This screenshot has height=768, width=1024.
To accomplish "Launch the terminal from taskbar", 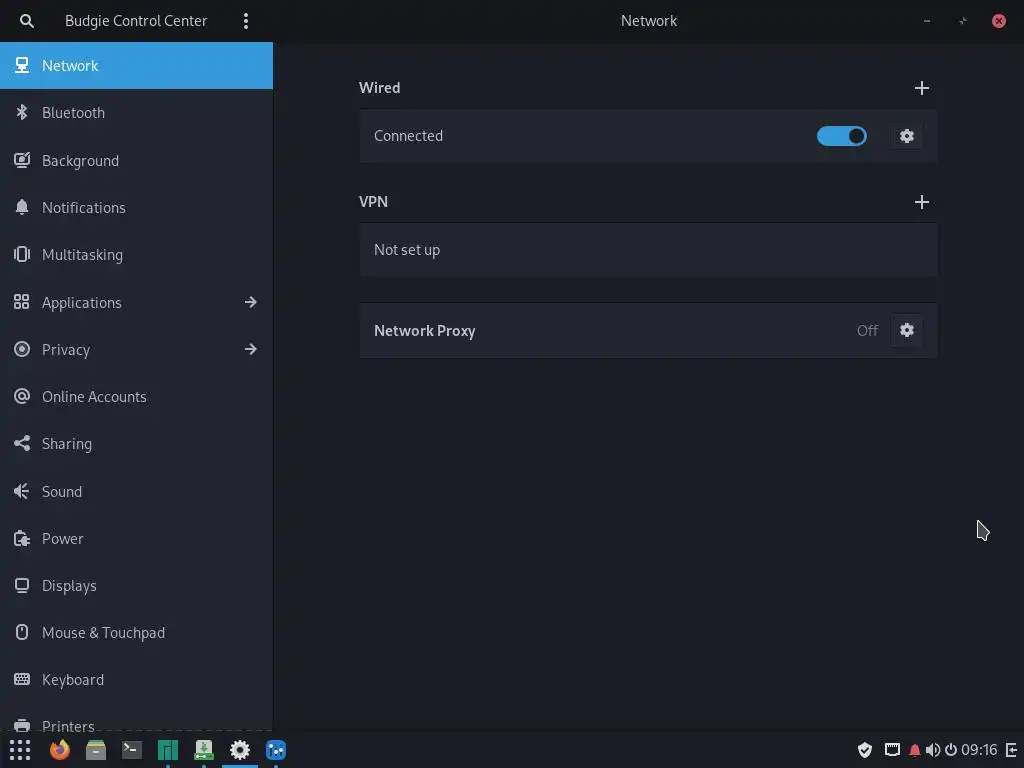I will 132,750.
